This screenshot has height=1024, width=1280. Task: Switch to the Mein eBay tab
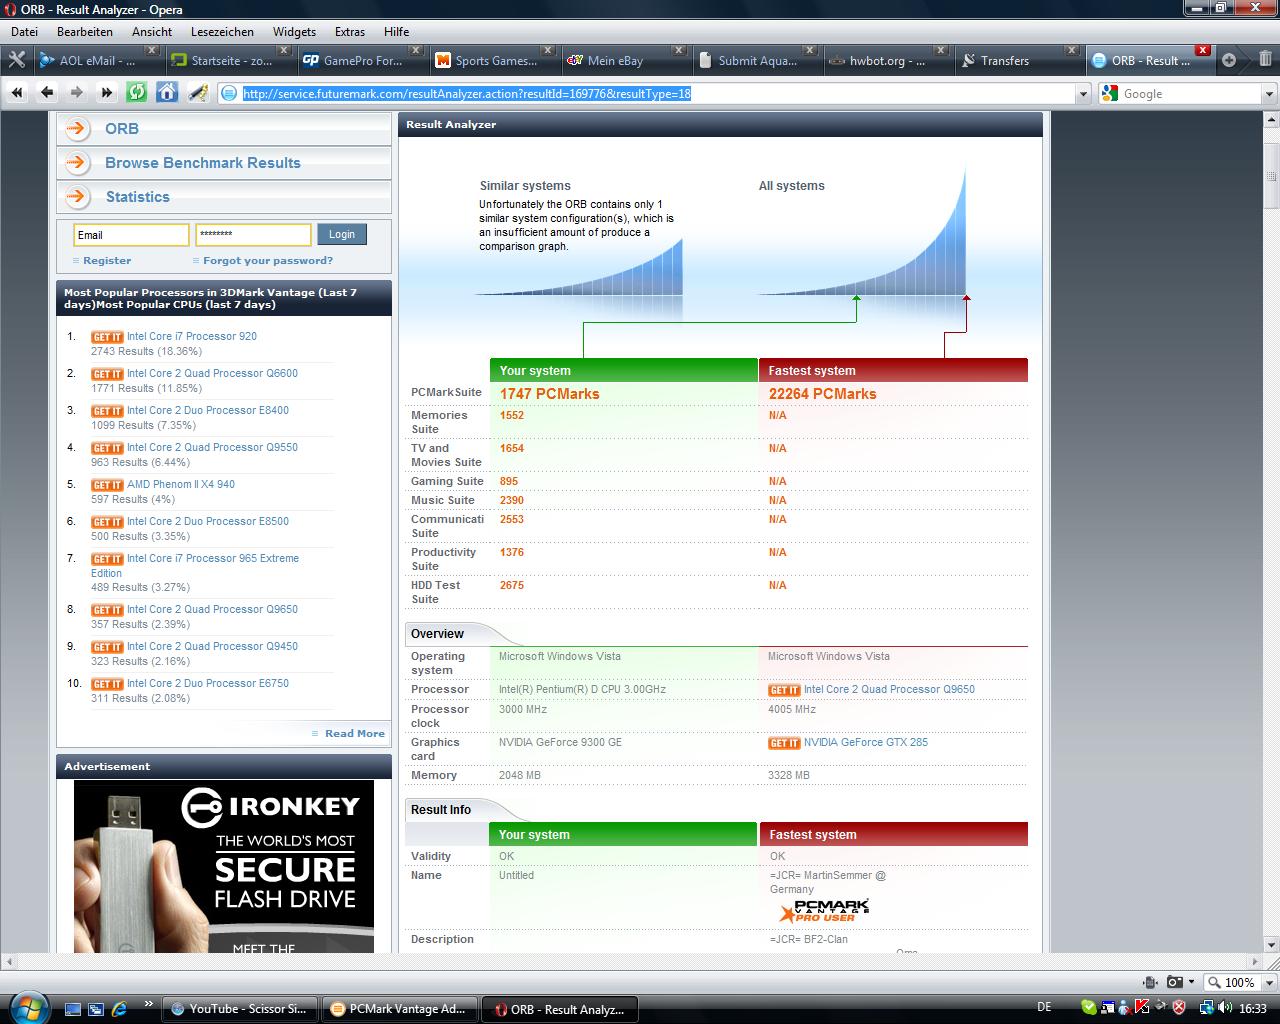[x=625, y=60]
